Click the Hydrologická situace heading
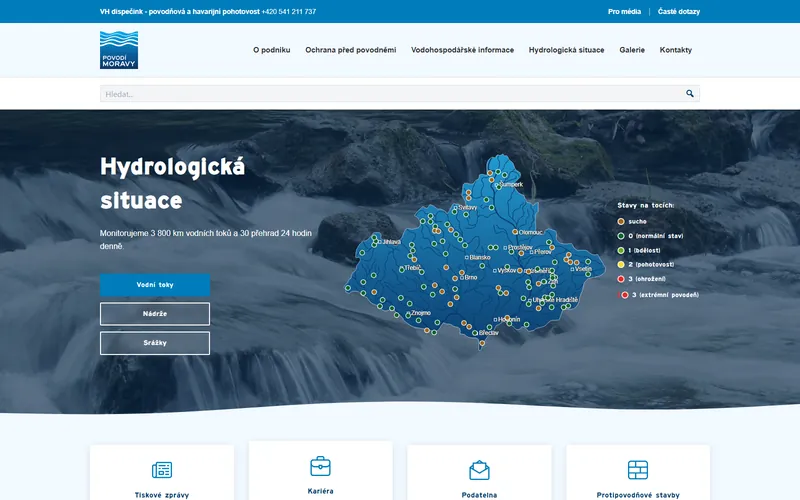Image resolution: width=800 pixels, height=500 pixels. coord(172,183)
